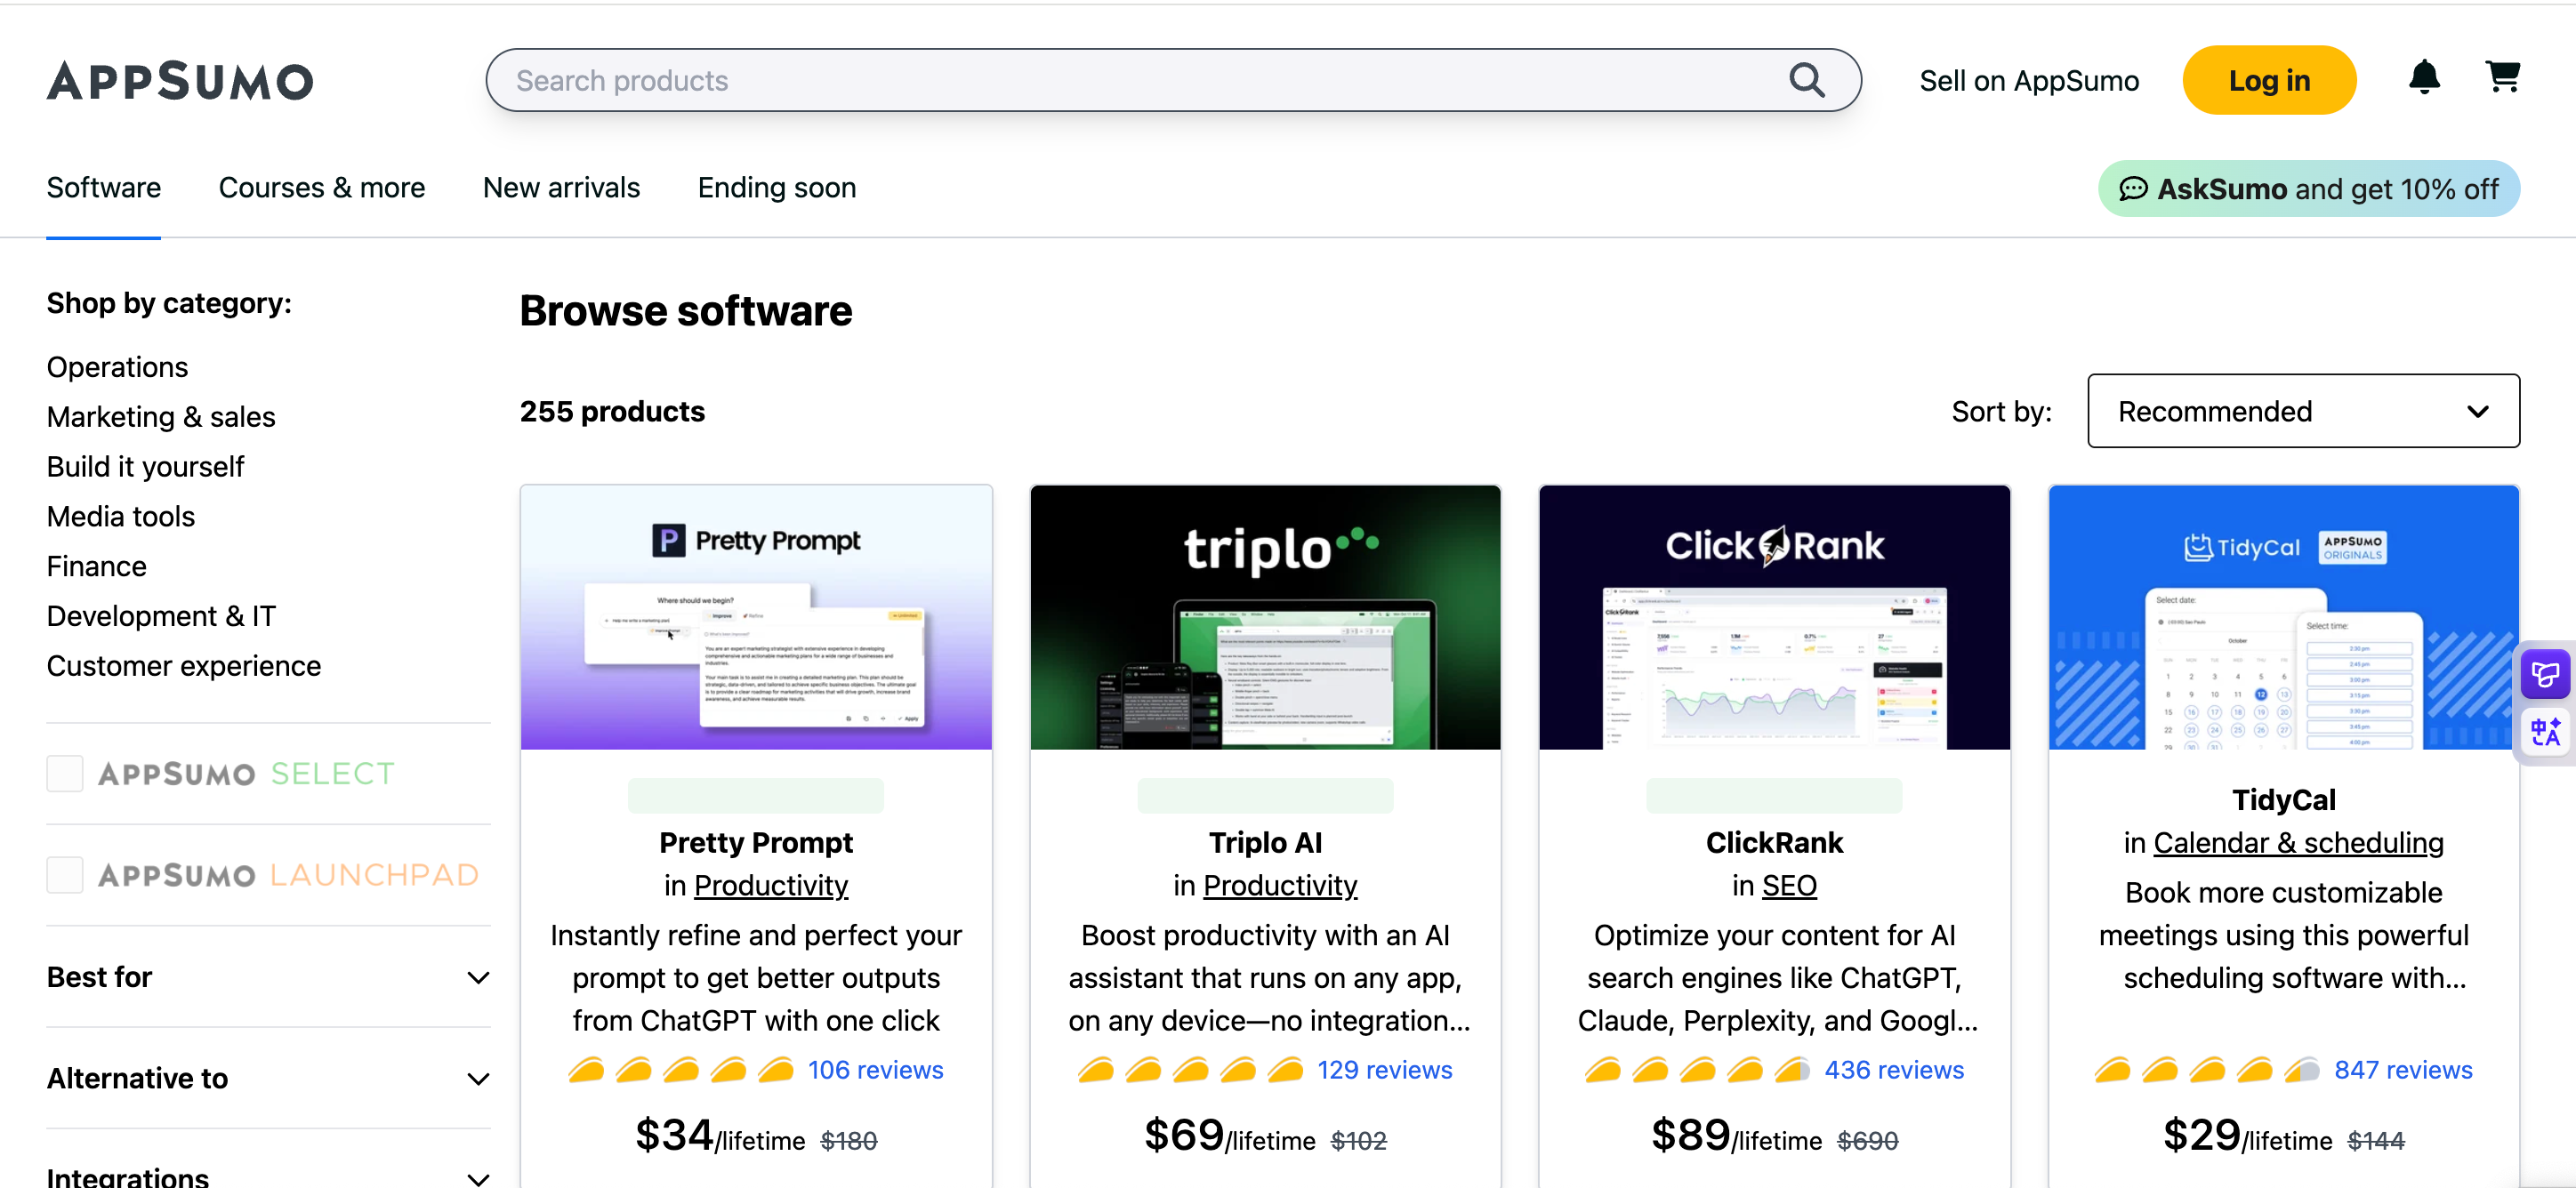Open the SEO category link under ClickRank
This screenshot has width=2576, height=1188.
click(1789, 886)
